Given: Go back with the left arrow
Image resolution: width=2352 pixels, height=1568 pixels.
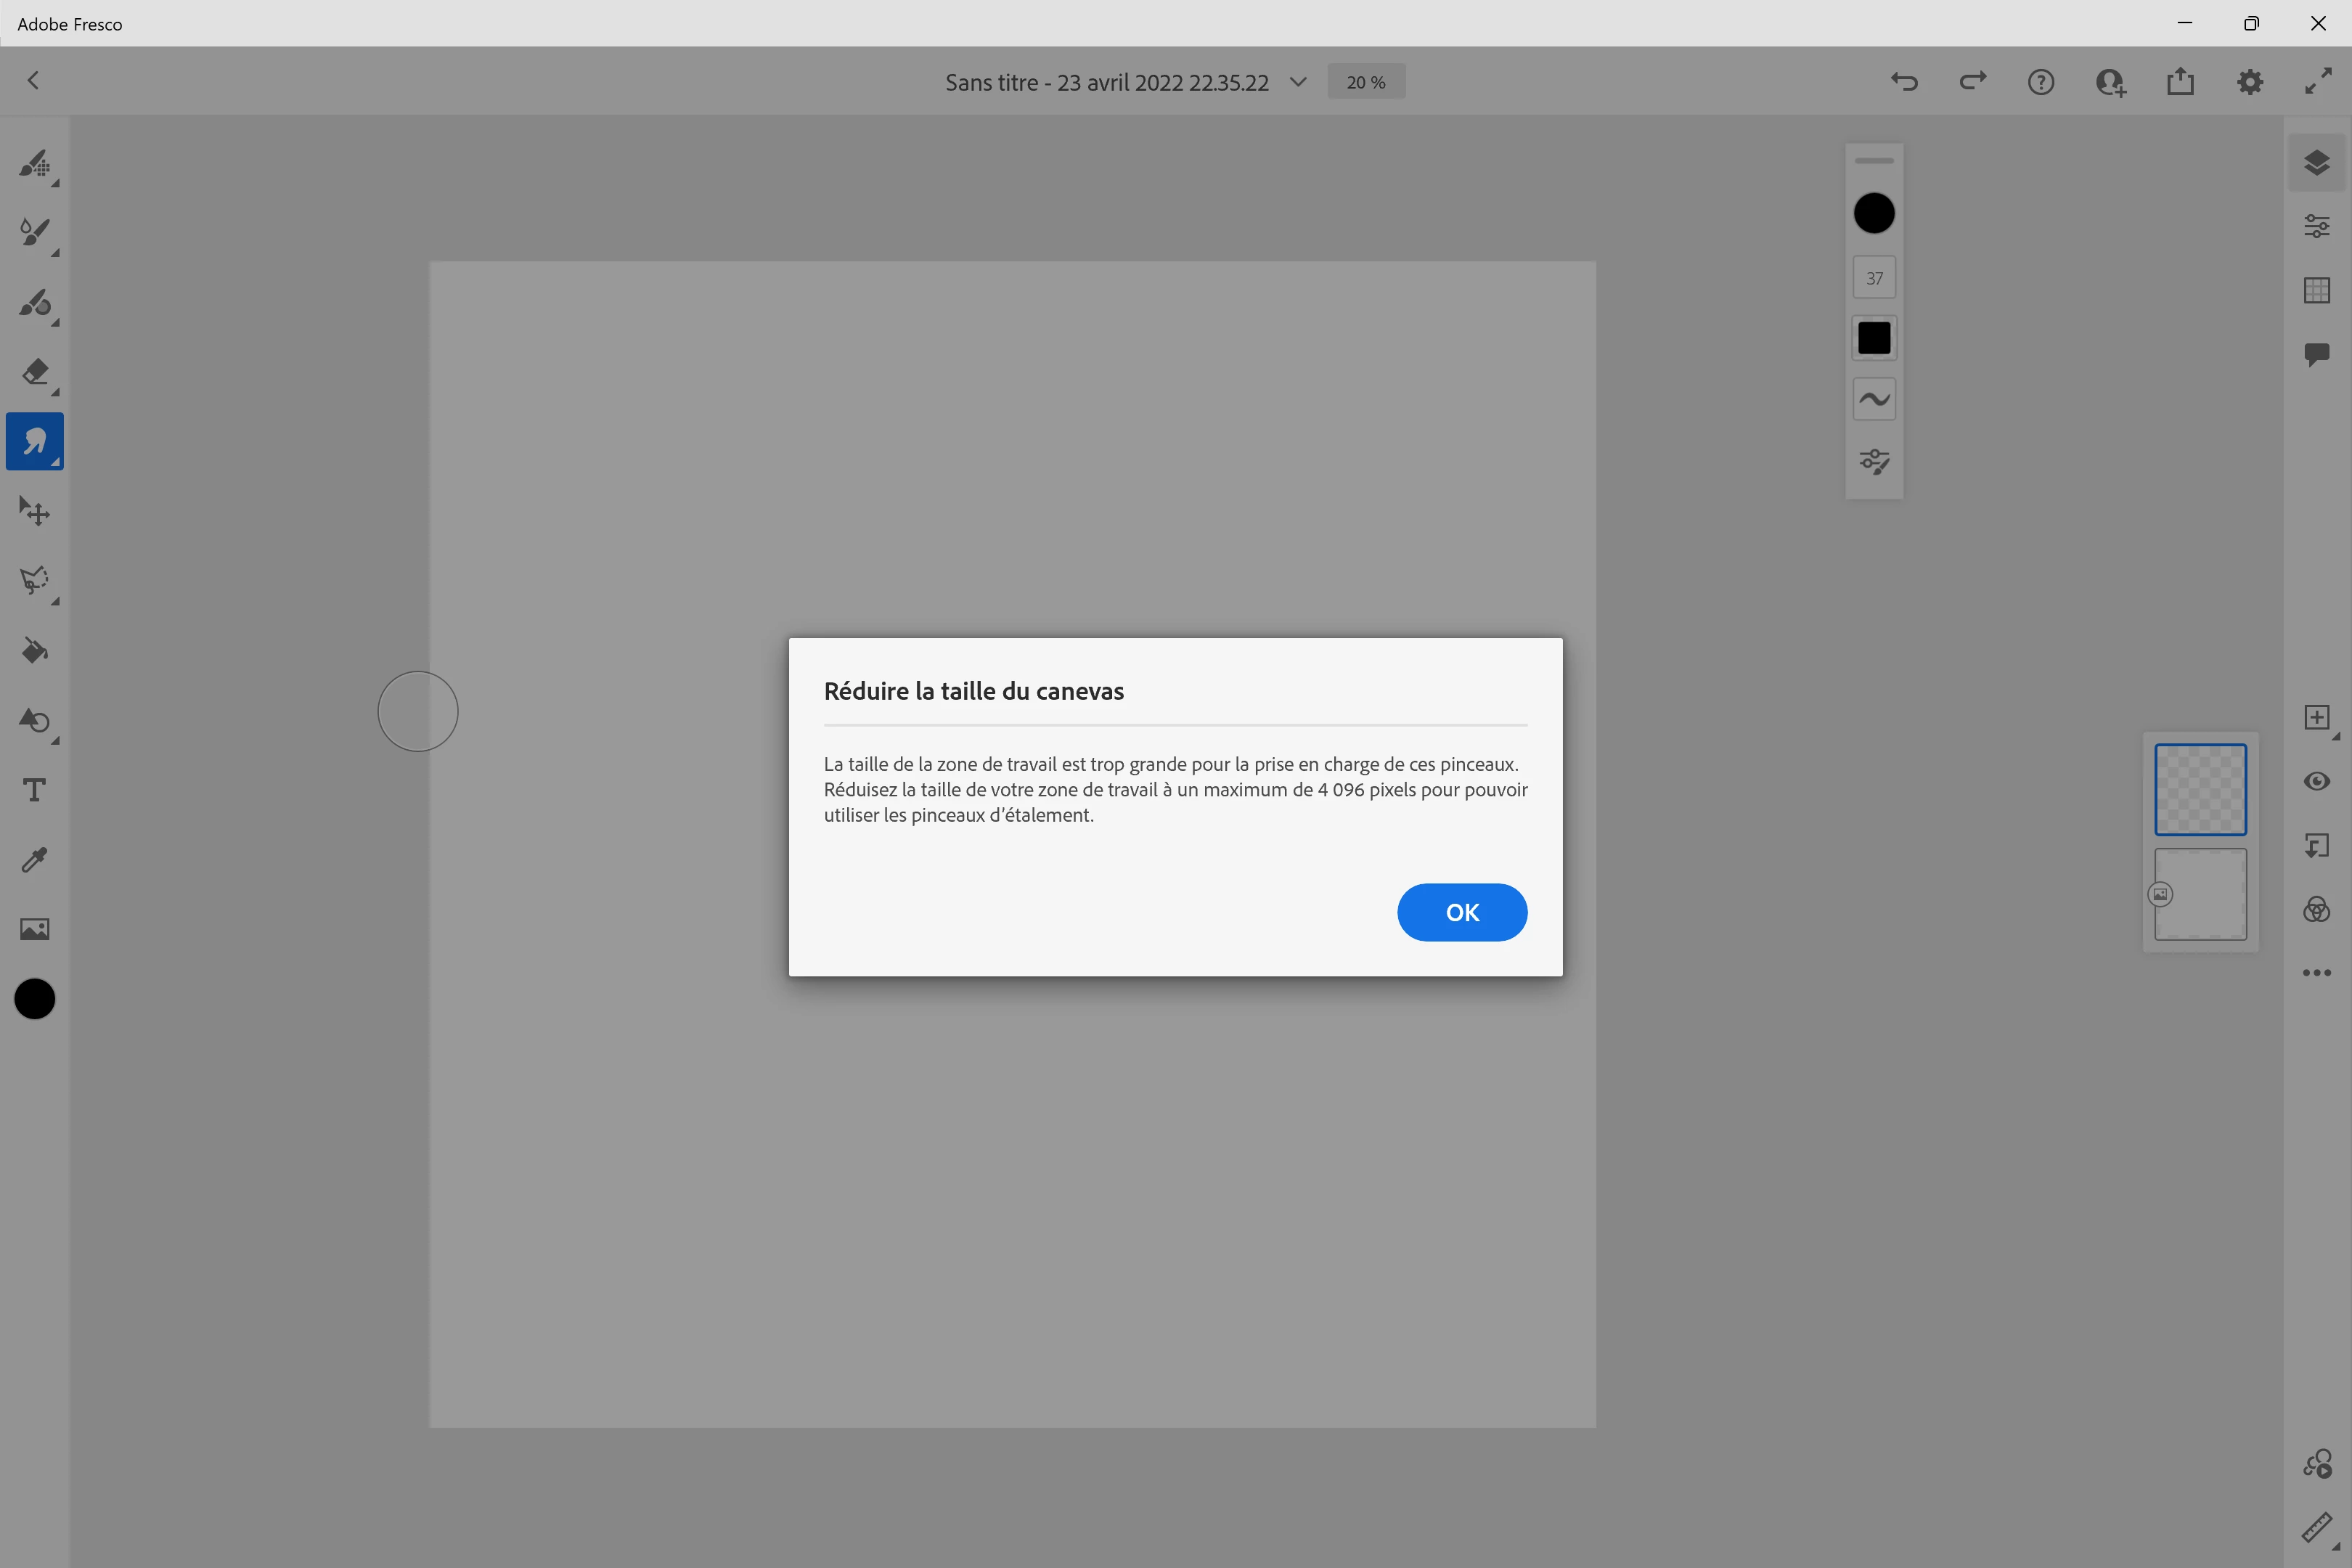Looking at the screenshot, I should [x=33, y=81].
